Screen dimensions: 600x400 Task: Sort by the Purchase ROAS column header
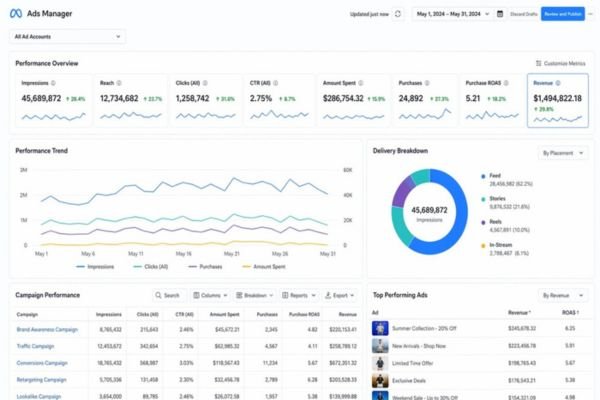click(x=304, y=314)
